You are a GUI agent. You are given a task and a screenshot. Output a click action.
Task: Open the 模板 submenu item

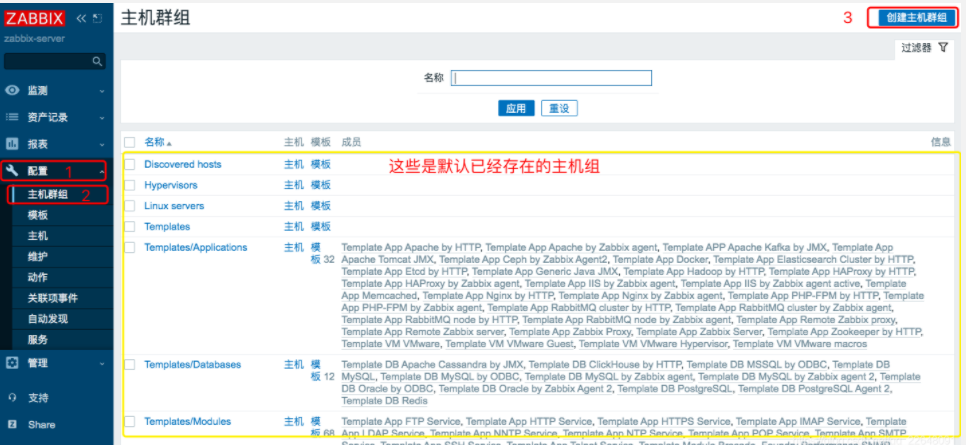coord(38,215)
